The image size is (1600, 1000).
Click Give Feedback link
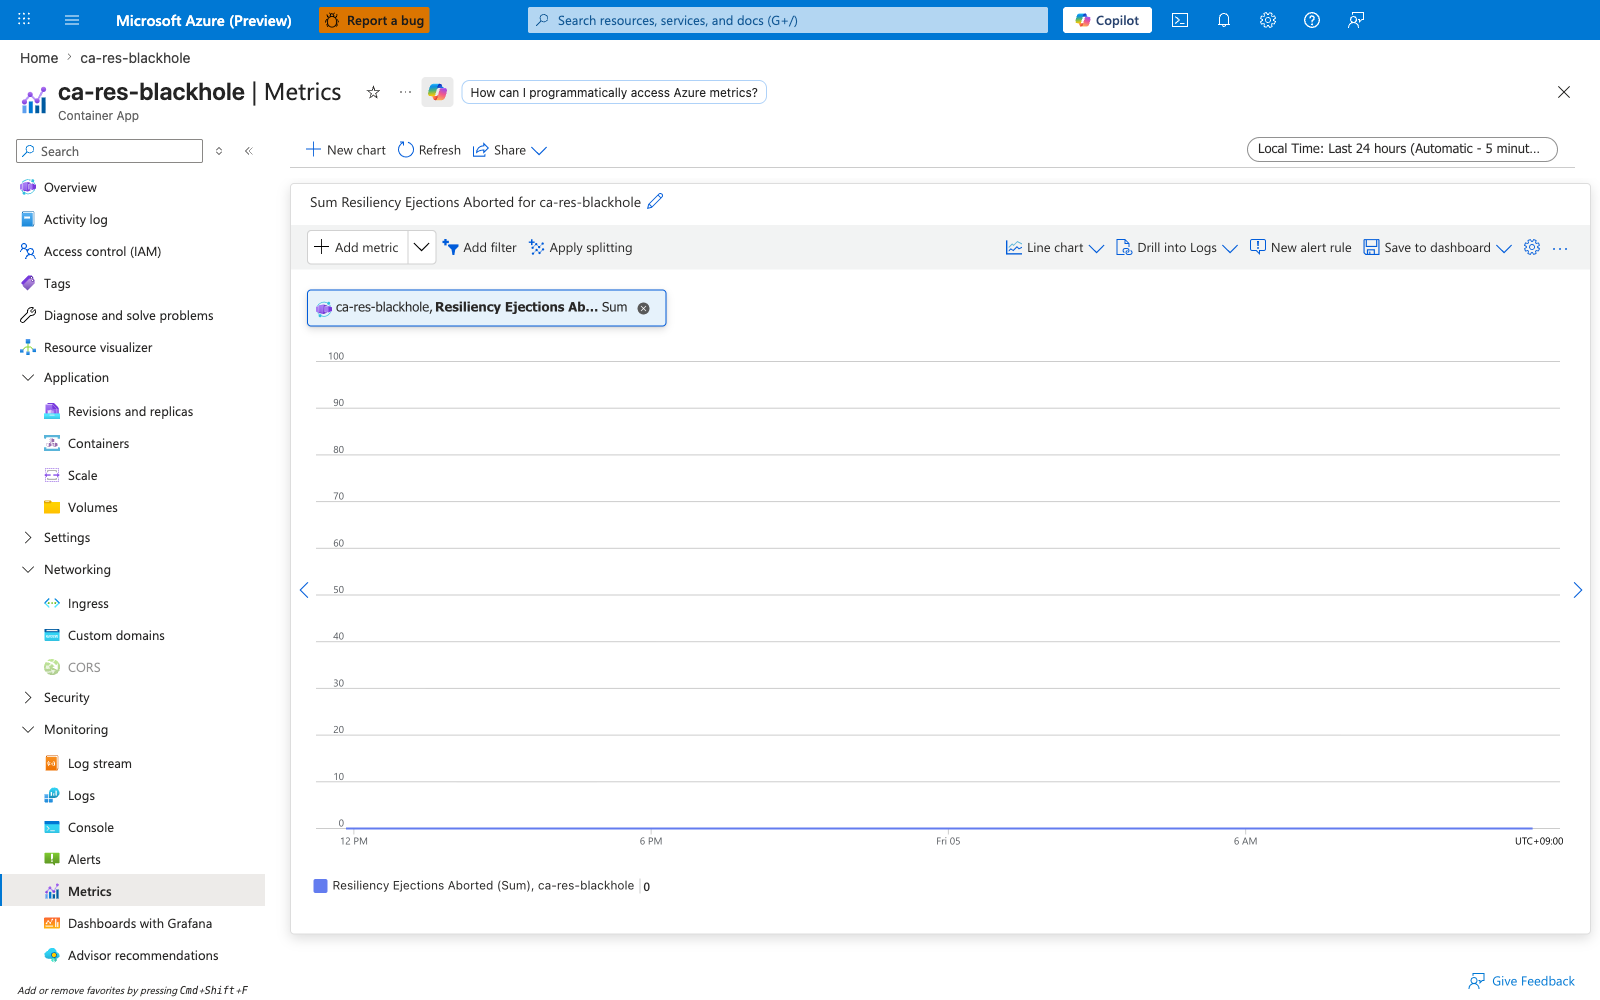1521,981
